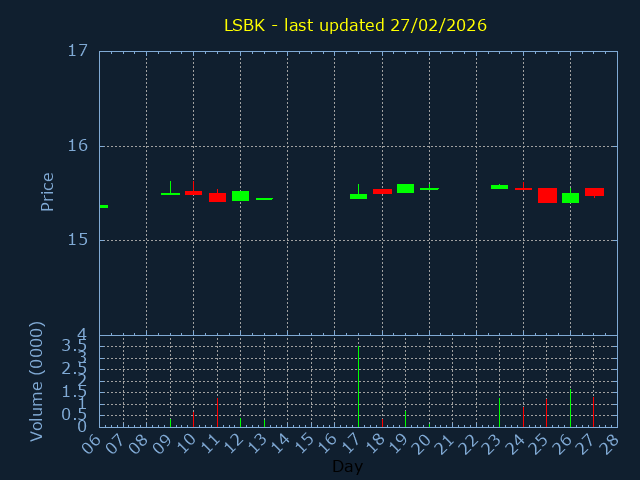Click the green volume bar on day 13
Image resolution: width=640 pixels, height=480 pixels.
[x=264, y=422]
